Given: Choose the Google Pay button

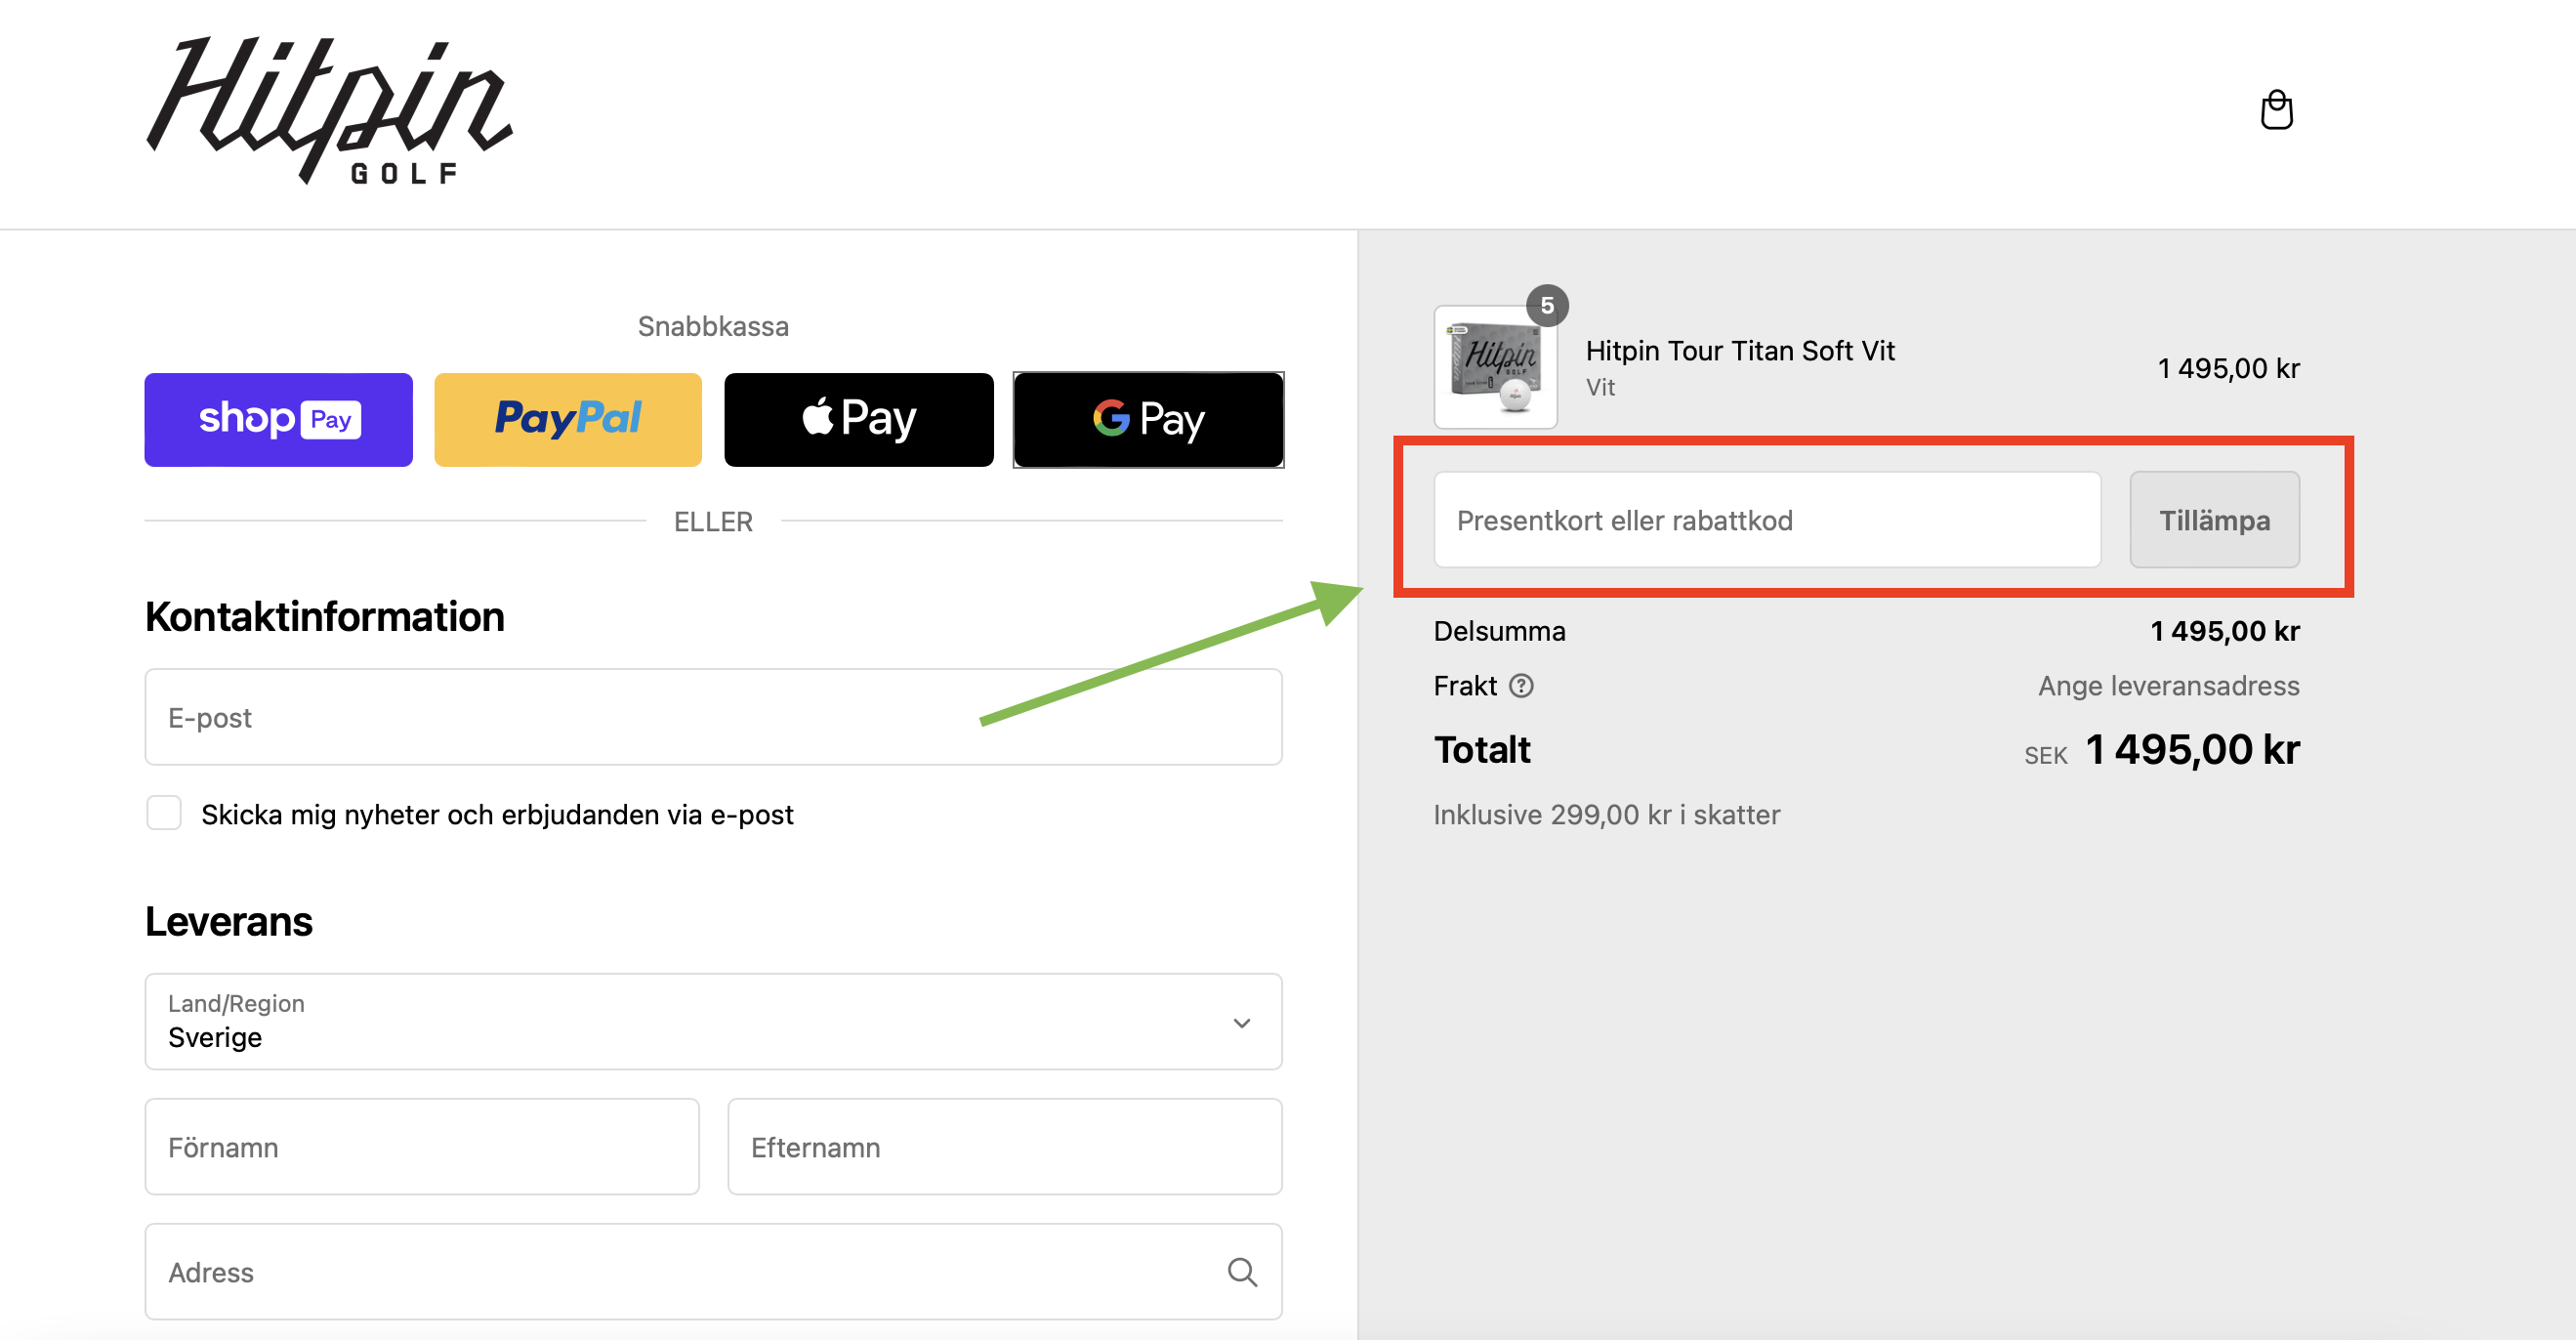Looking at the screenshot, I should coord(1148,419).
